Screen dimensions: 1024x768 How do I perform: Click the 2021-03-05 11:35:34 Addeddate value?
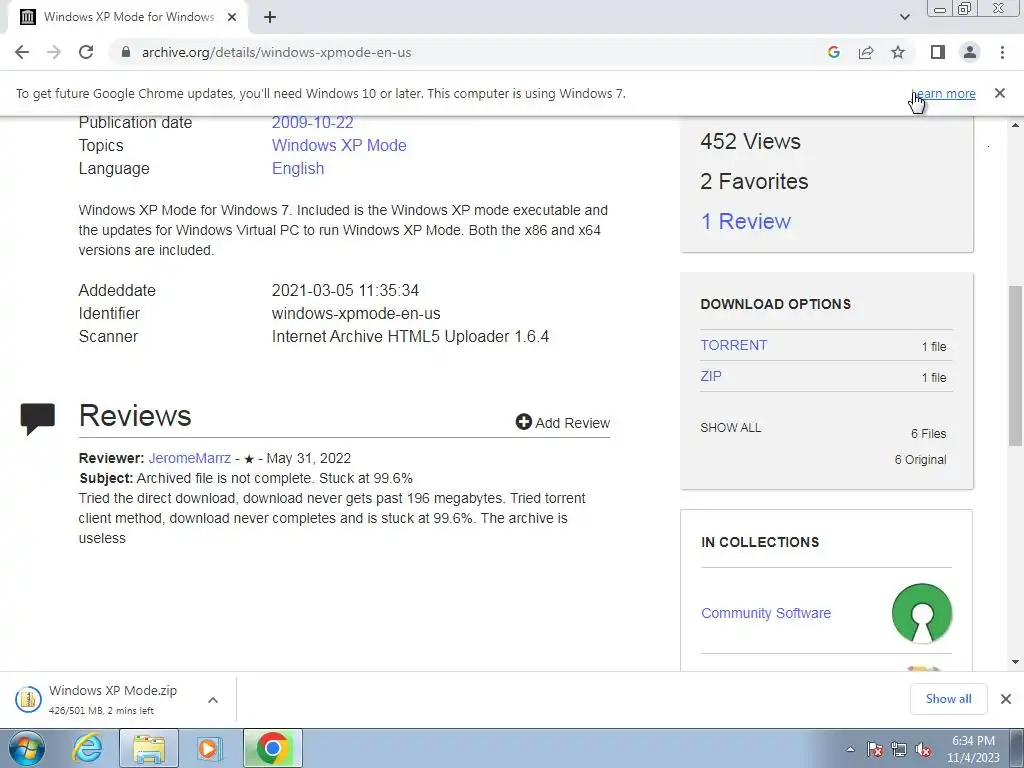click(x=345, y=290)
